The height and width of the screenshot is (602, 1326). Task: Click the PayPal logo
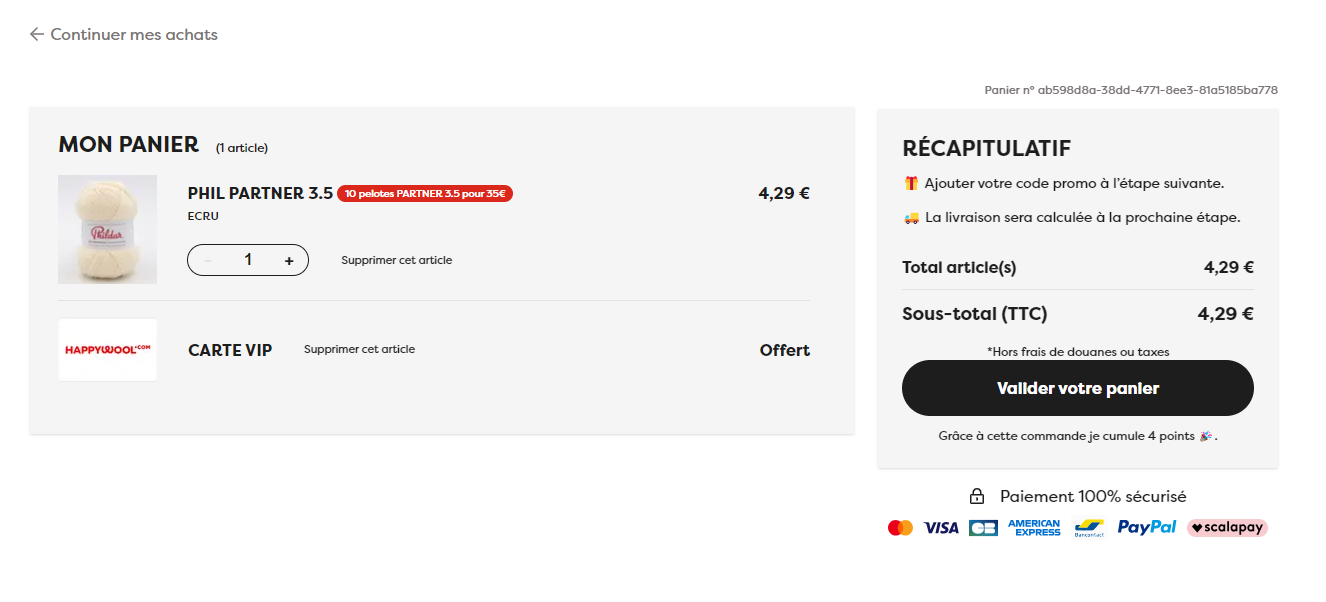[1147, 527]
